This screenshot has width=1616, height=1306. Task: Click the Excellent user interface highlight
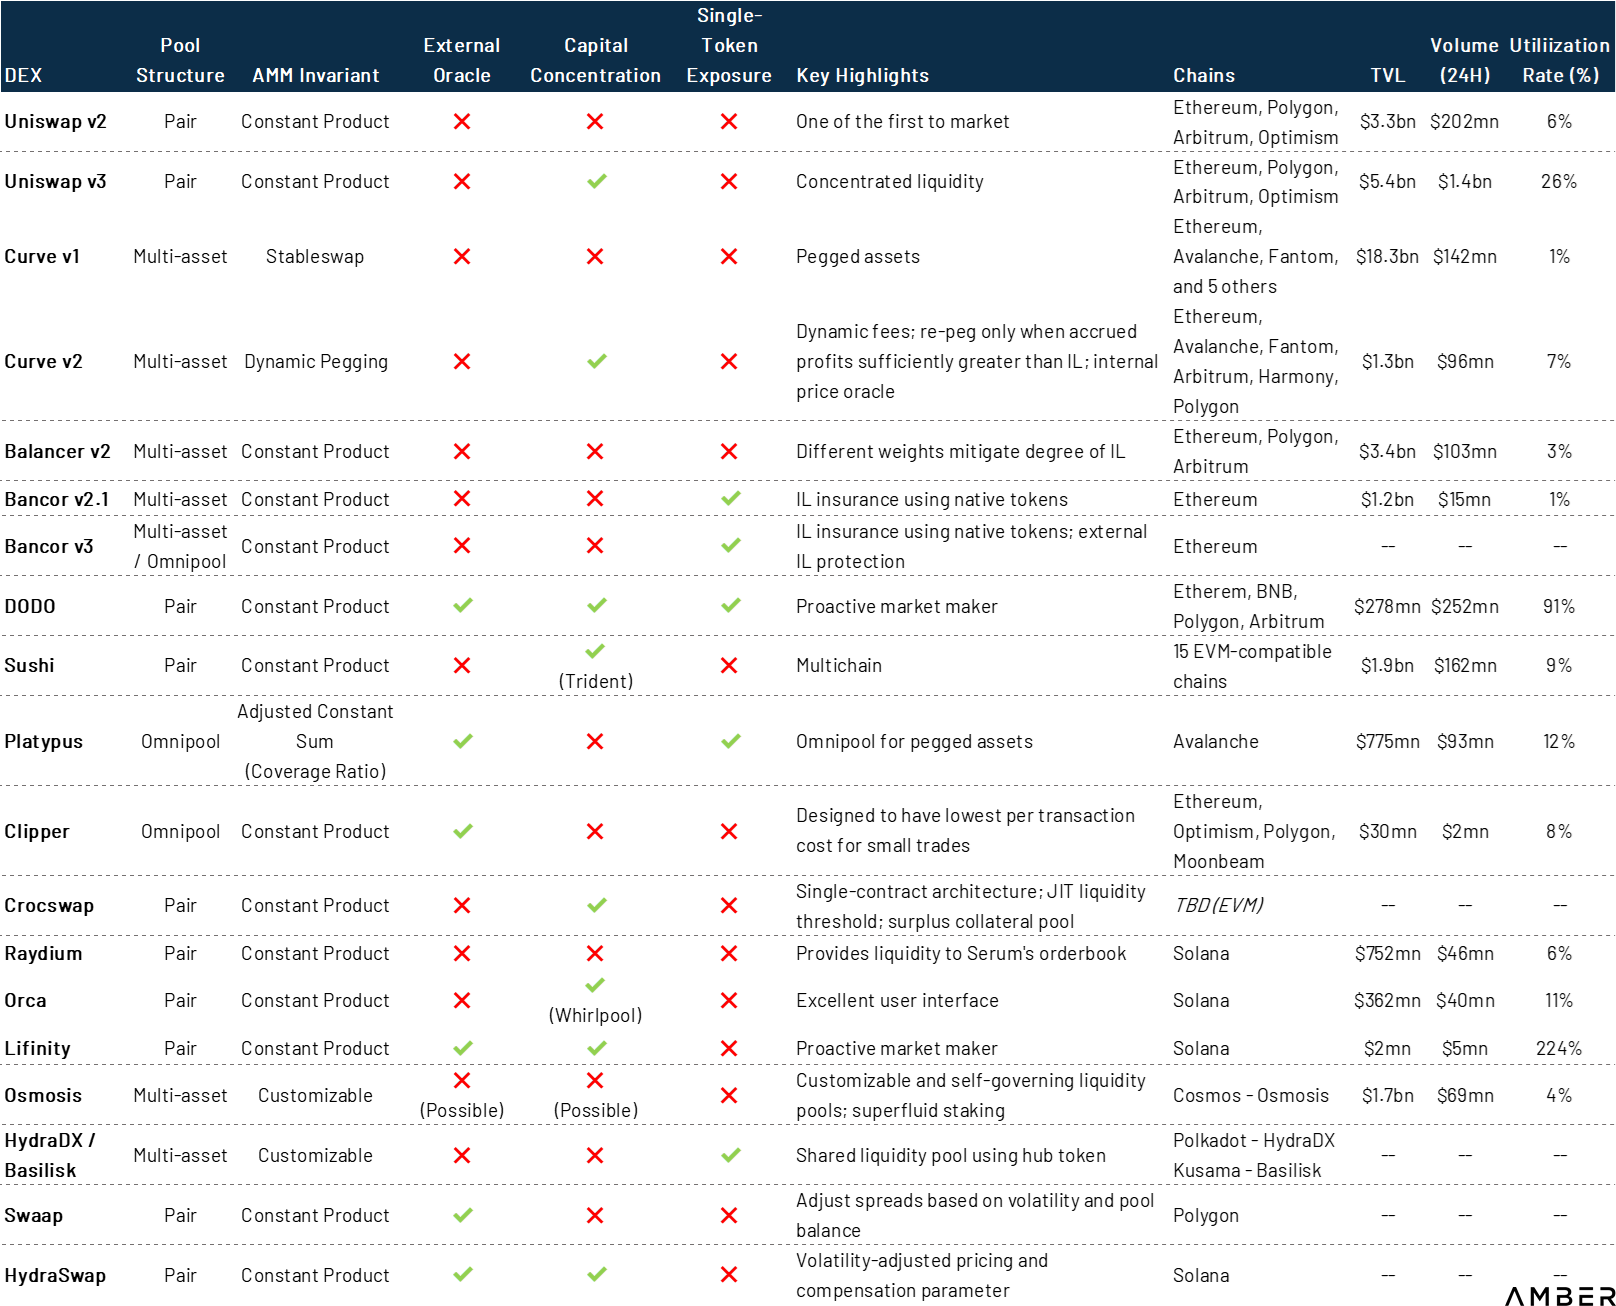[x=897, y=1000]
